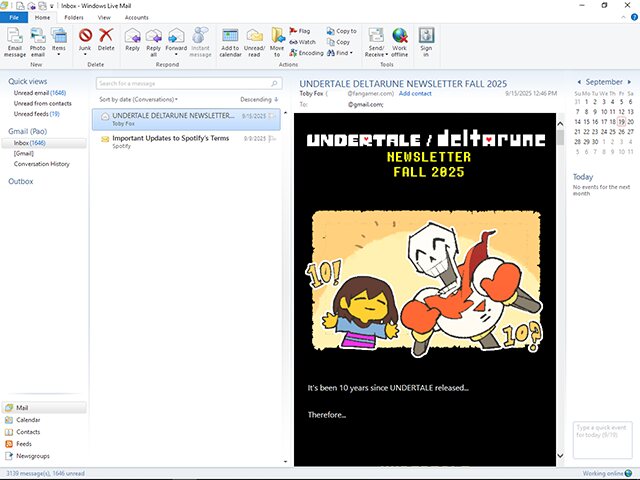Click the Working online status indicator
This screenshot has height=480, width=640.
(x=607, y=473)
